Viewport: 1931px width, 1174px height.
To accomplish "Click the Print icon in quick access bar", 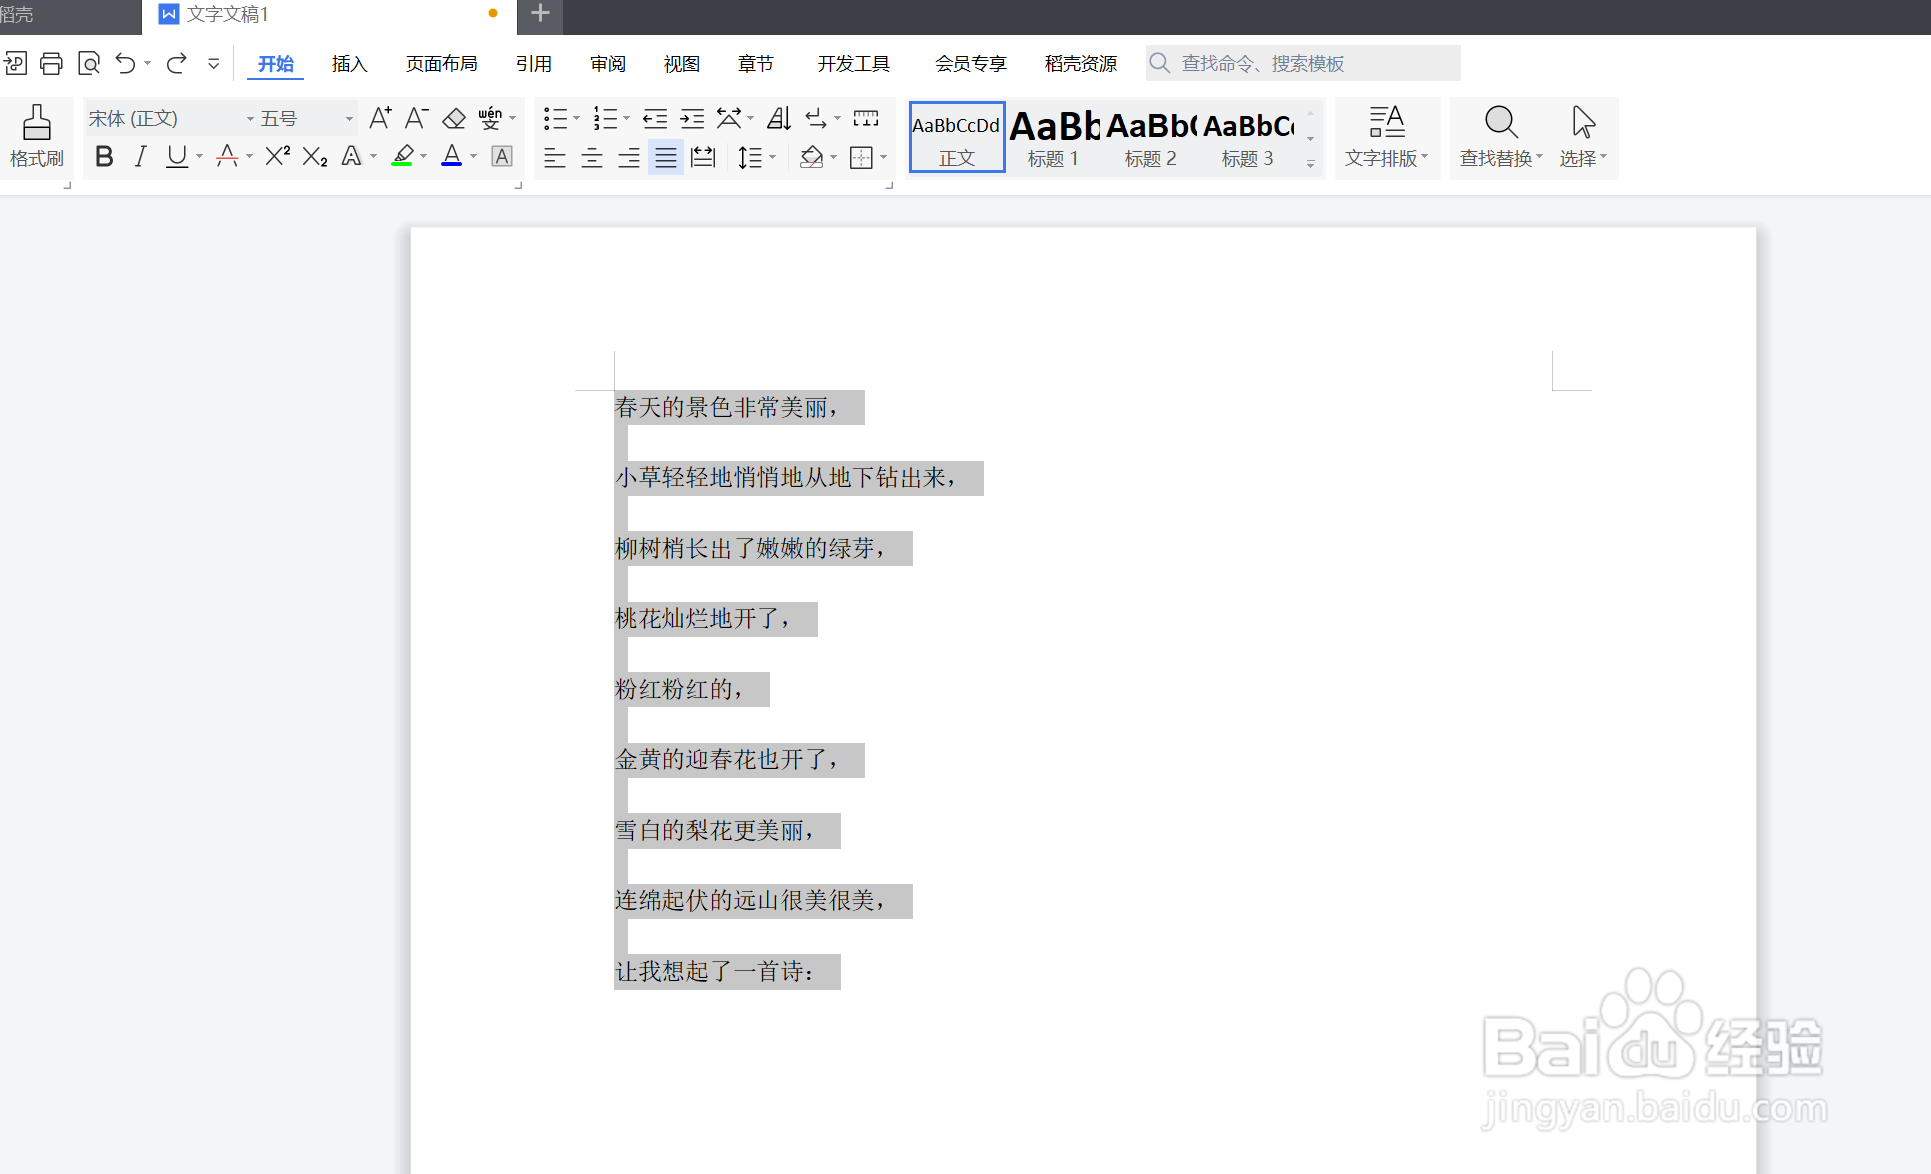I will pyautogui.click(x=51, y=64).
